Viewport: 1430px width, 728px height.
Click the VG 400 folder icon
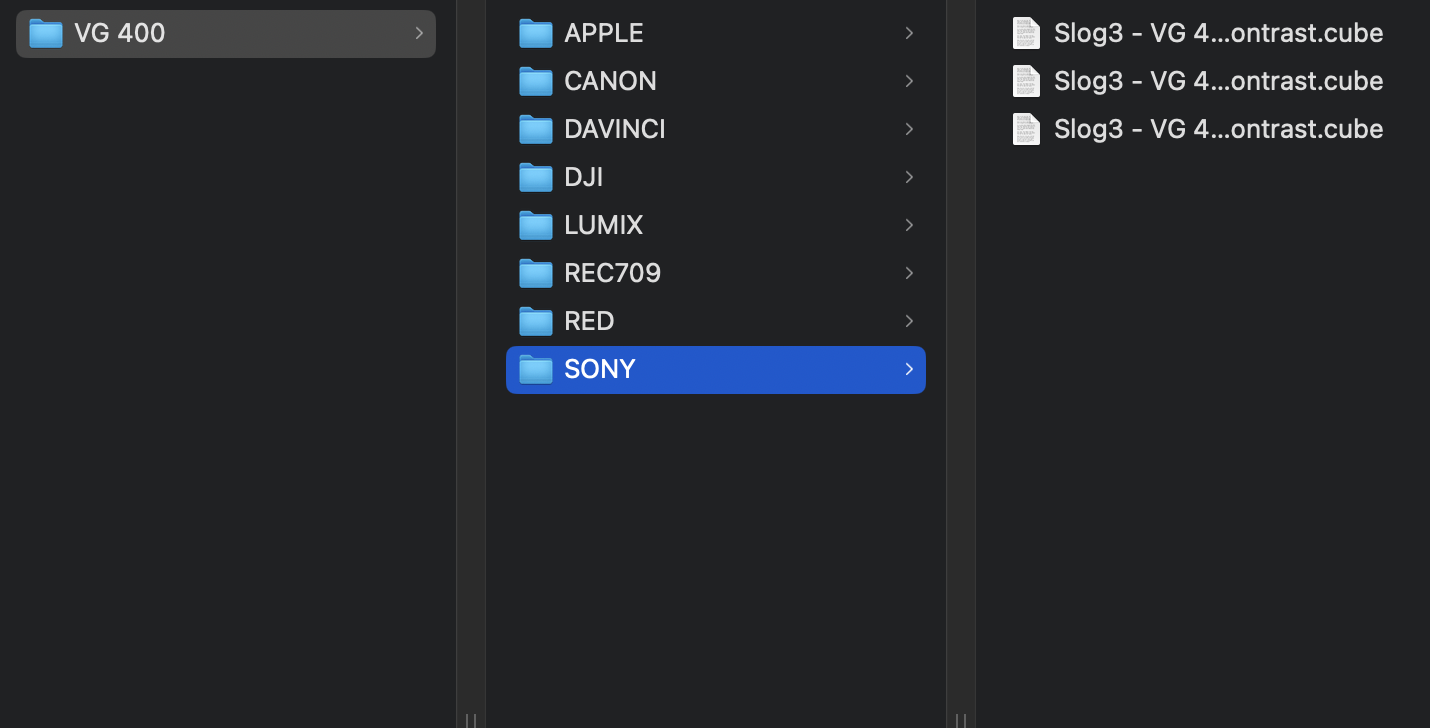click(46, 34)
